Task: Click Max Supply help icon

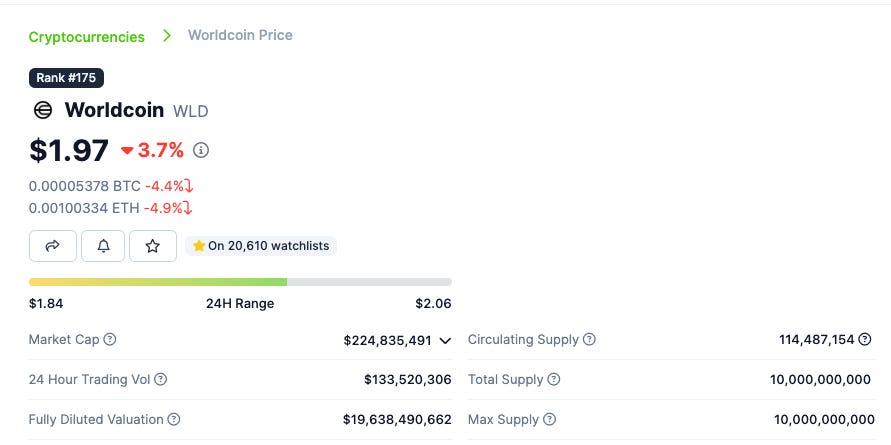Action: click(x=549, y=420)
